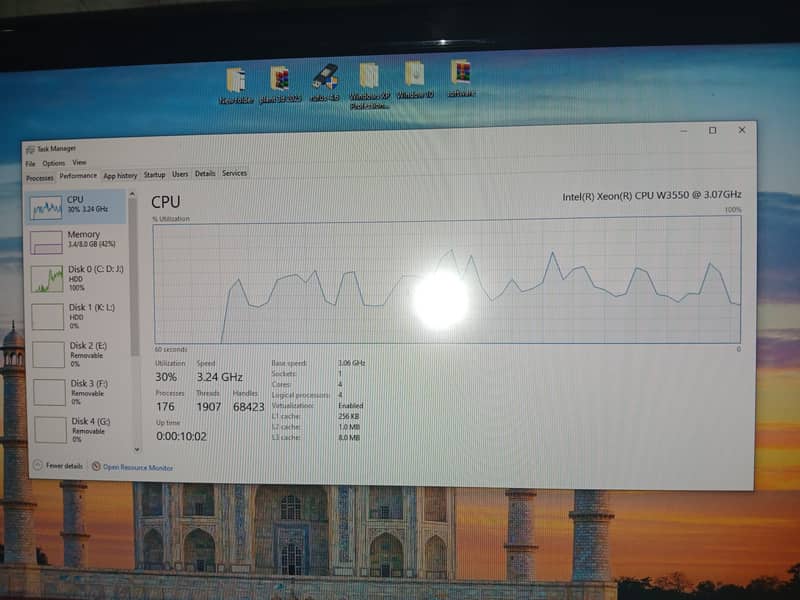Open the View menu

79,162
